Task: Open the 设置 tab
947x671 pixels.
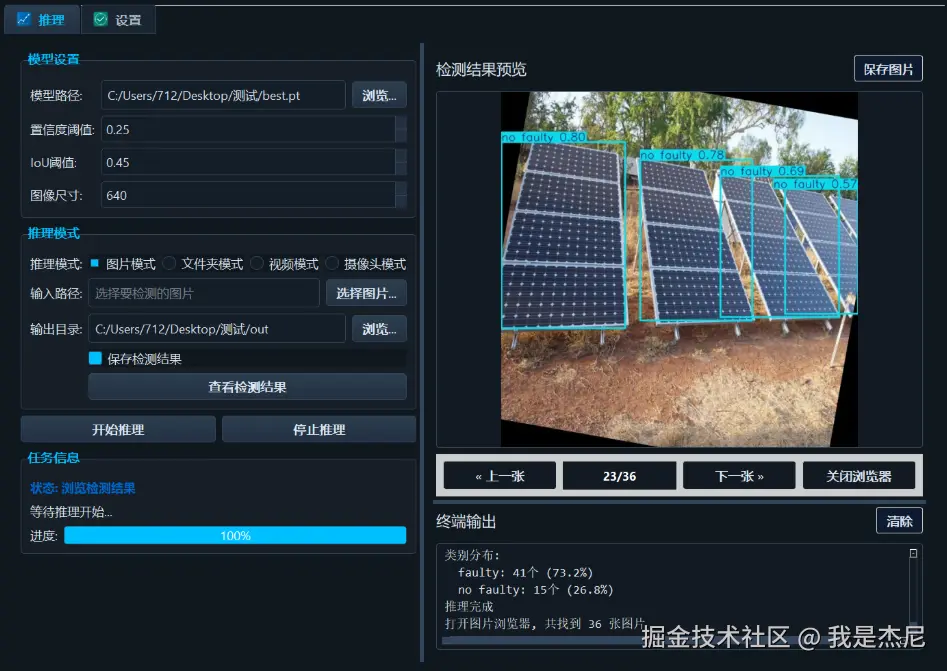Action: (117, 19)
